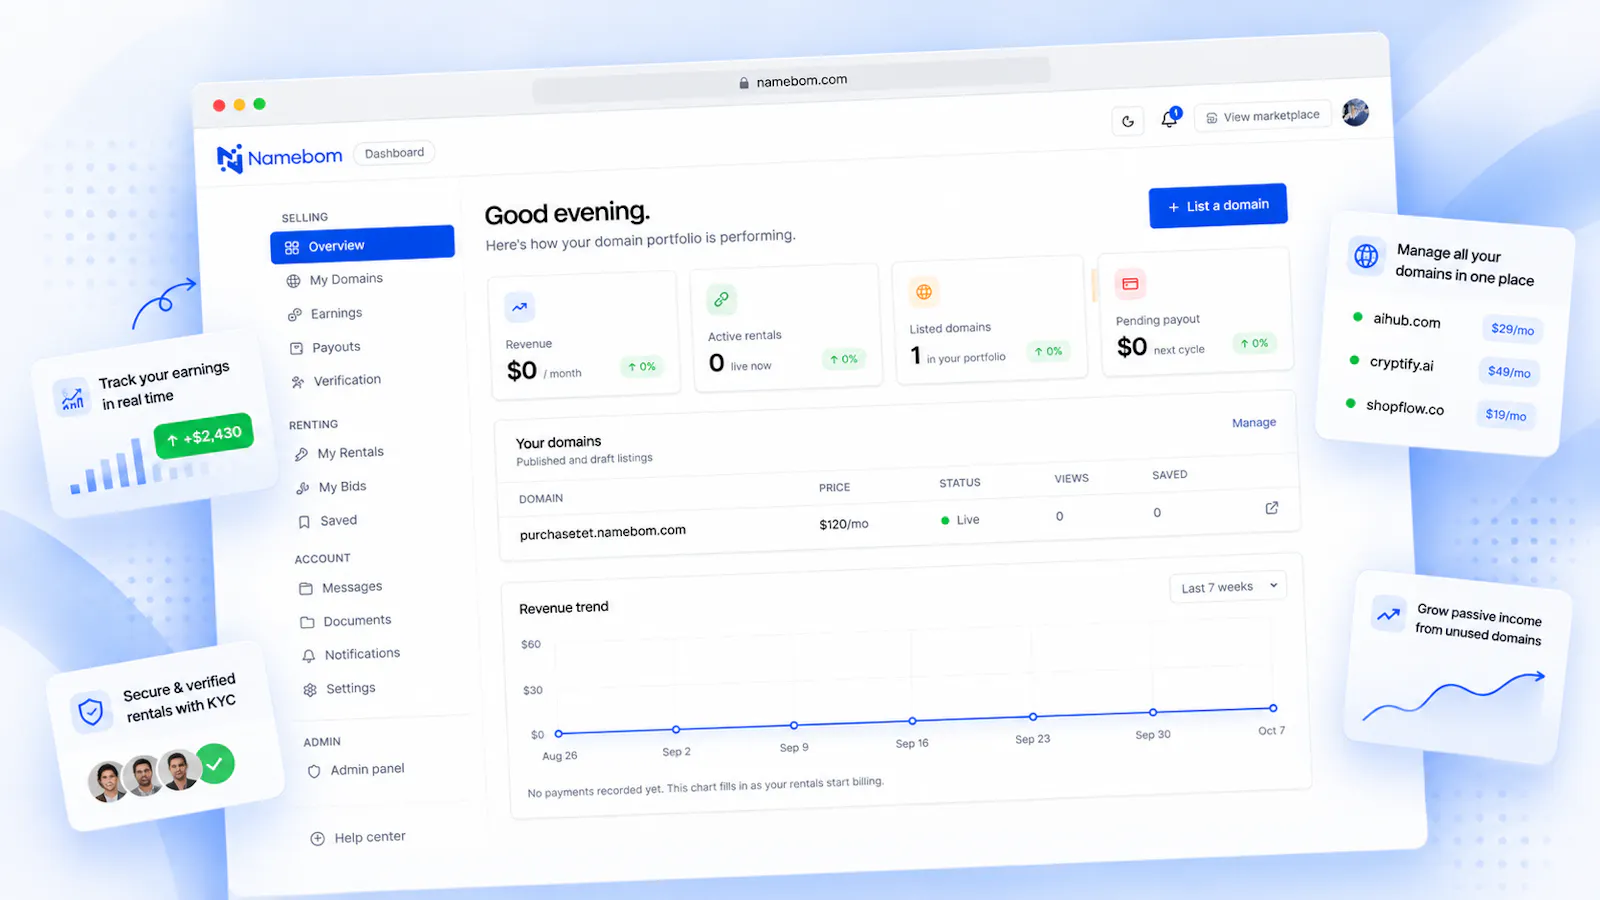Image resolution: width=1600 pixels, height=900 pixels.
Task: Click the namebom.com address bar
Action: pyautogui.click(x=792, y=81)
